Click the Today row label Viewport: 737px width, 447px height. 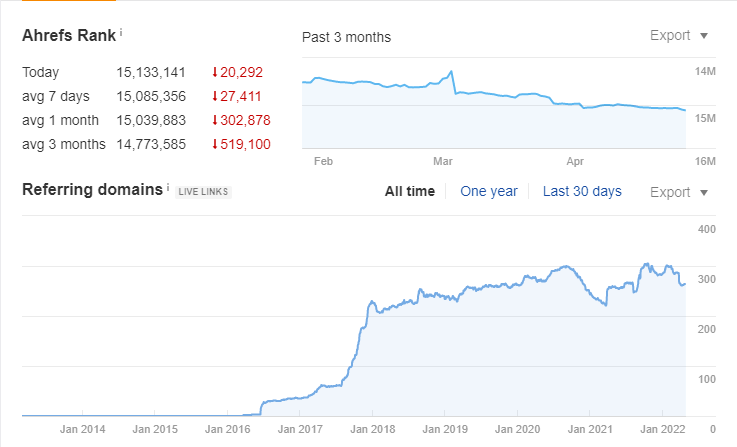[x=40, y=72]
